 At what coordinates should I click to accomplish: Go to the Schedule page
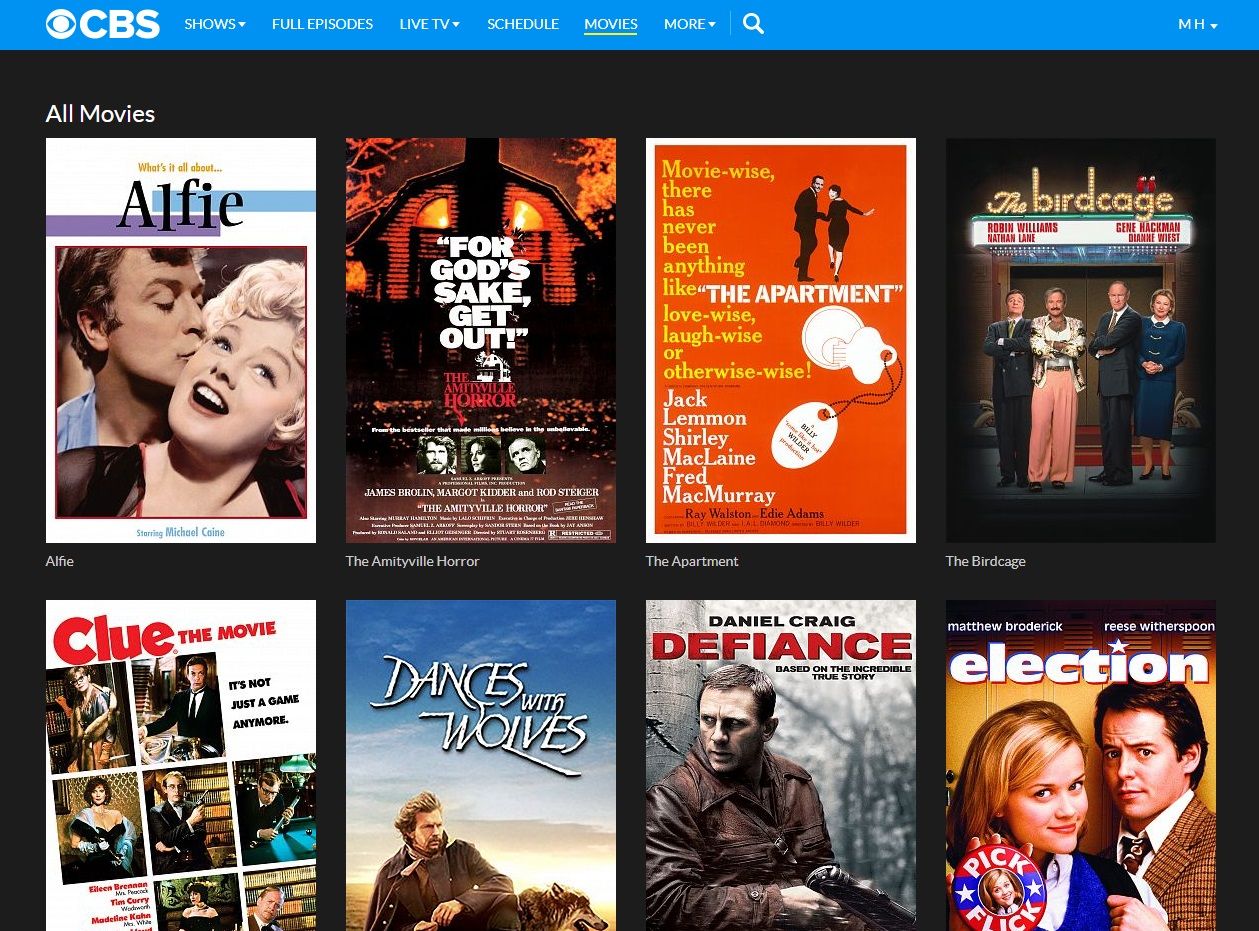coord(523,24)
